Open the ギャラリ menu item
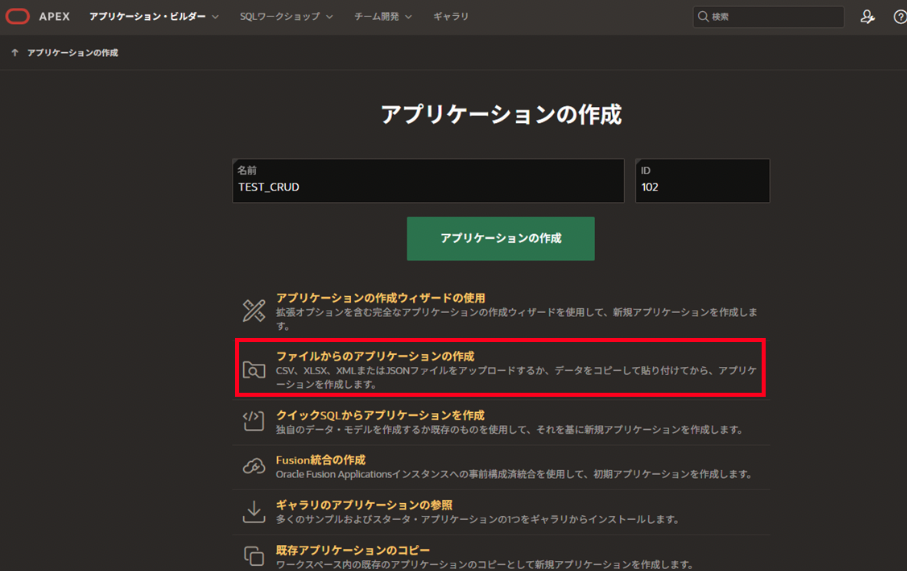 point(451,17)
